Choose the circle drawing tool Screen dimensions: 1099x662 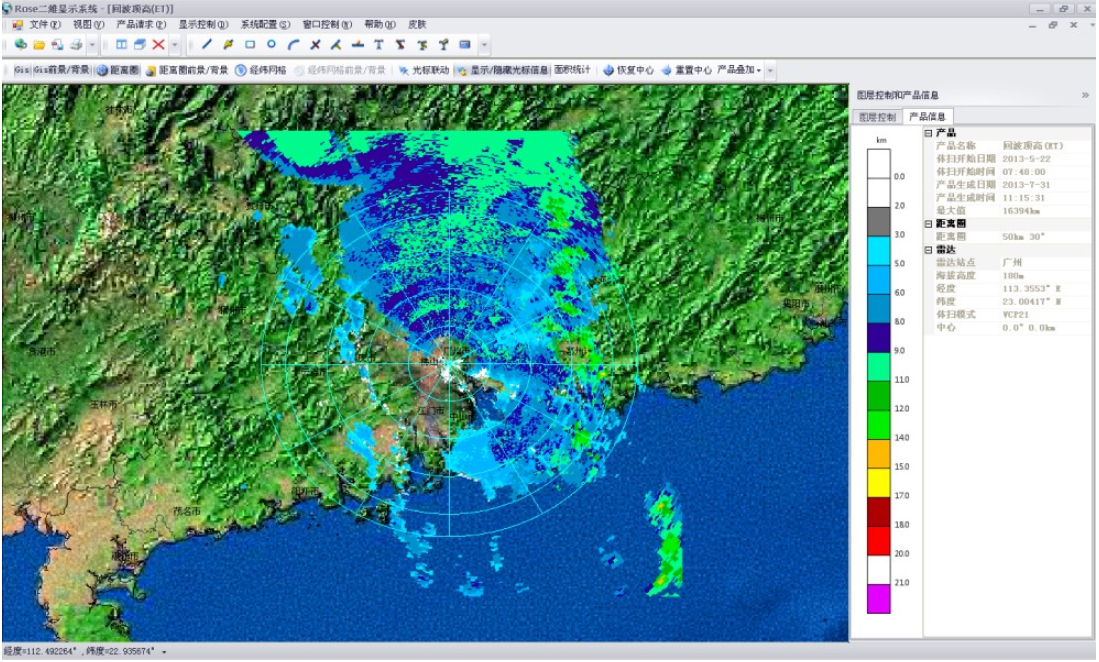coord(271,45)
